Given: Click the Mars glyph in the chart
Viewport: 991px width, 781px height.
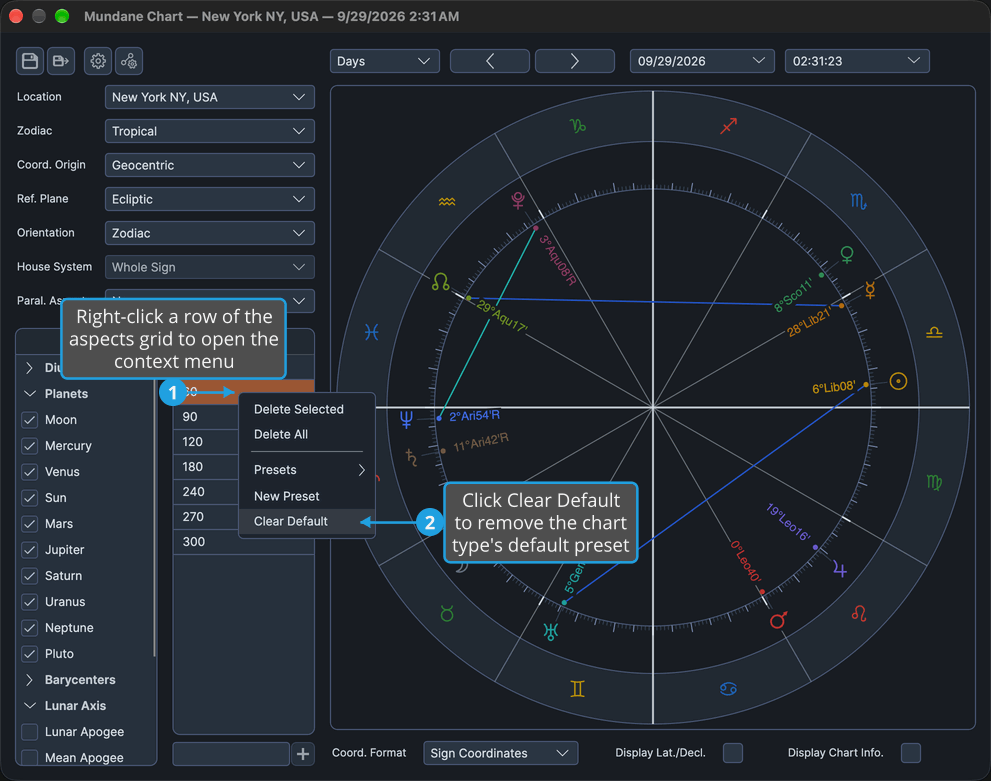Looking at the screenshot, I should pos(779,620).
